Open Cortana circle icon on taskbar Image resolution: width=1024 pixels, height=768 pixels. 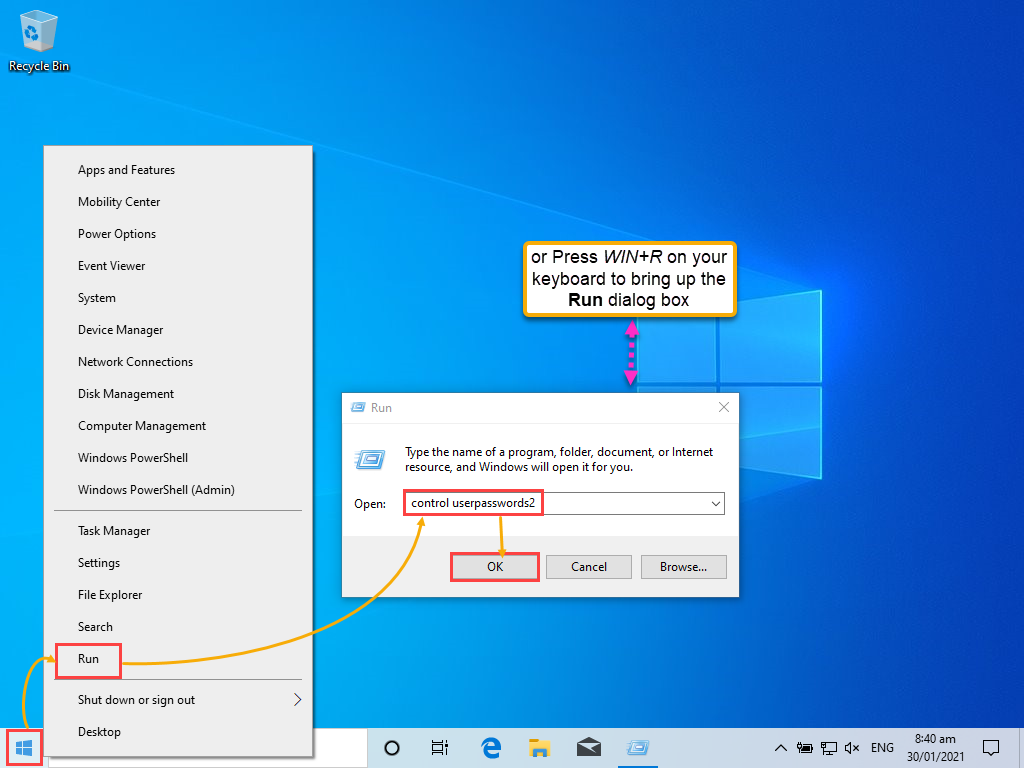pos(392,748)
